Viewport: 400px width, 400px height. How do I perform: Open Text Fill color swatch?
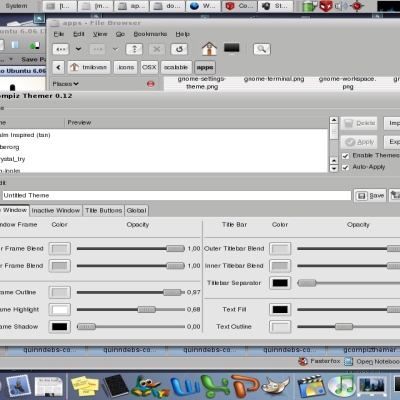(280, 310)
